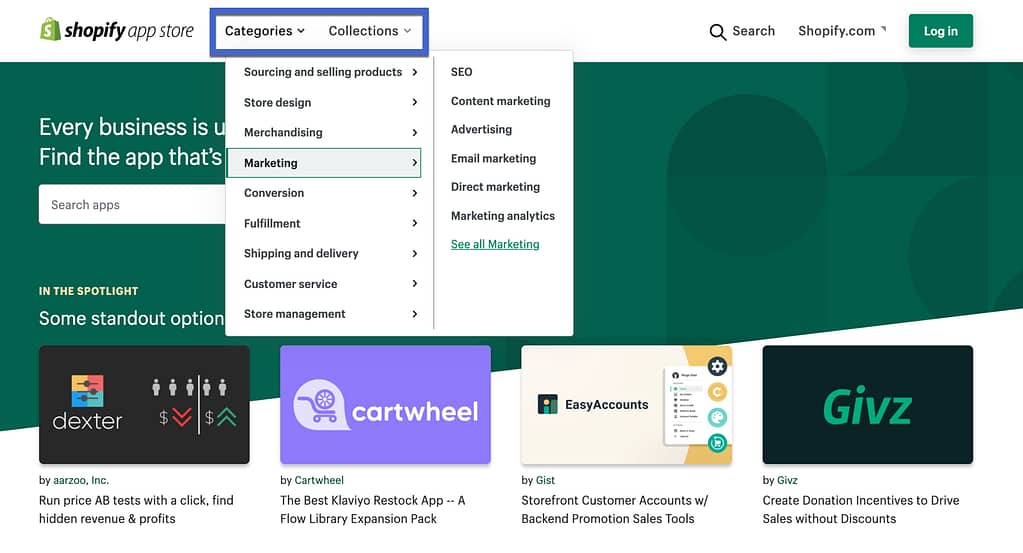Click See all Marketing link

click(495, 244)
